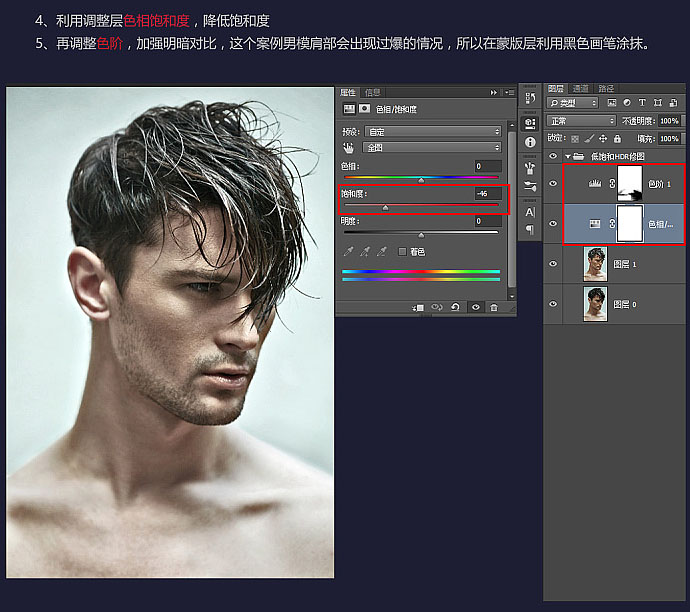
Task: Hide the 色阶 1 layer
Action: coord(553,183)
